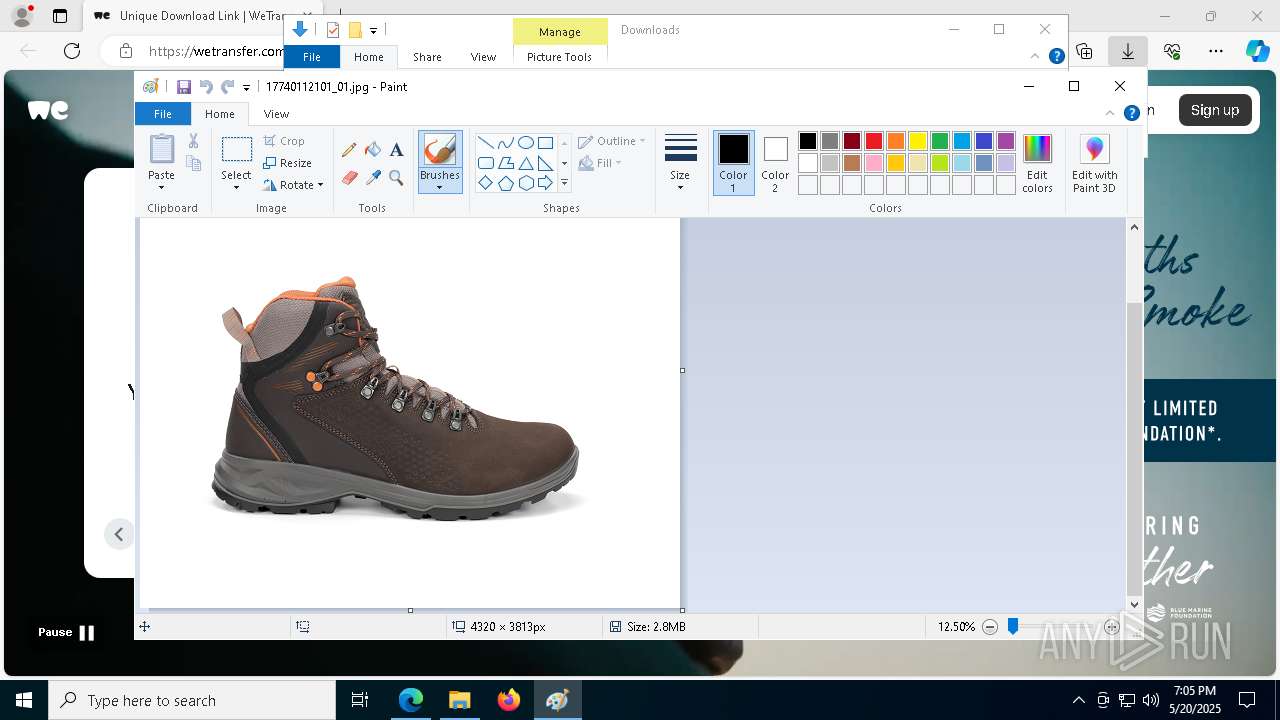Click Paint vertical scrollbar down arrow

[x=1134, y=604]
